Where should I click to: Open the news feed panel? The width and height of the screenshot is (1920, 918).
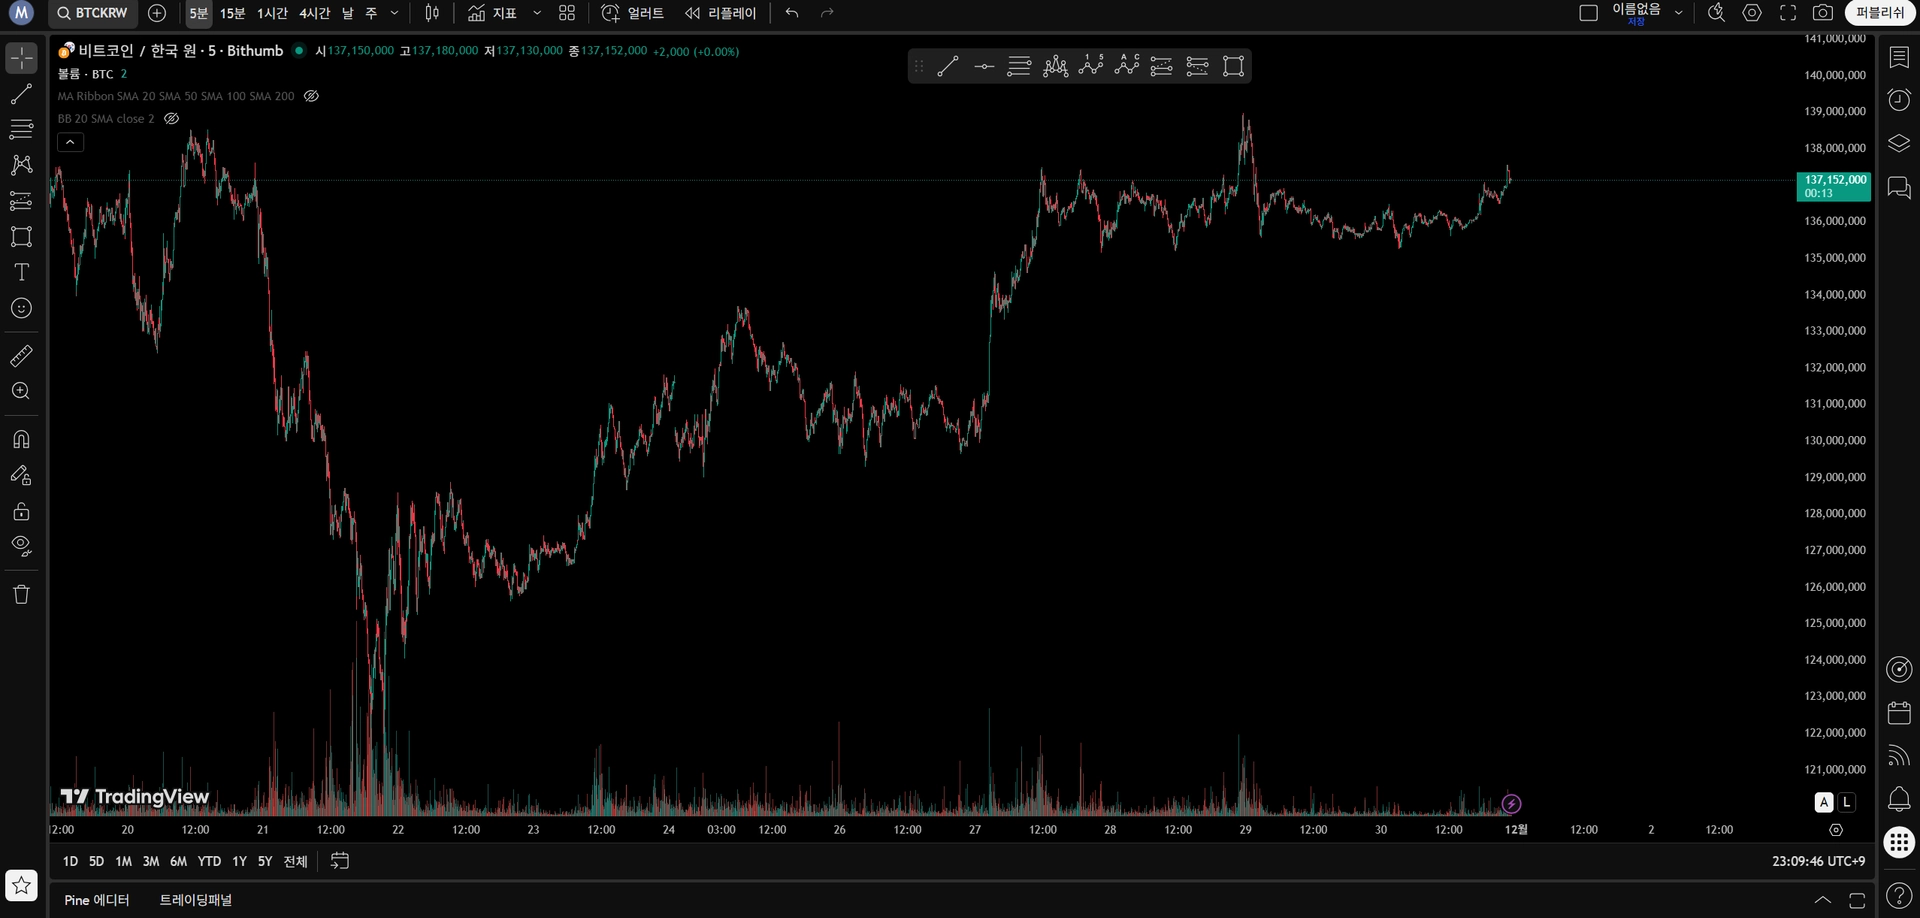pyautogui.click(x=1899, y=756)
